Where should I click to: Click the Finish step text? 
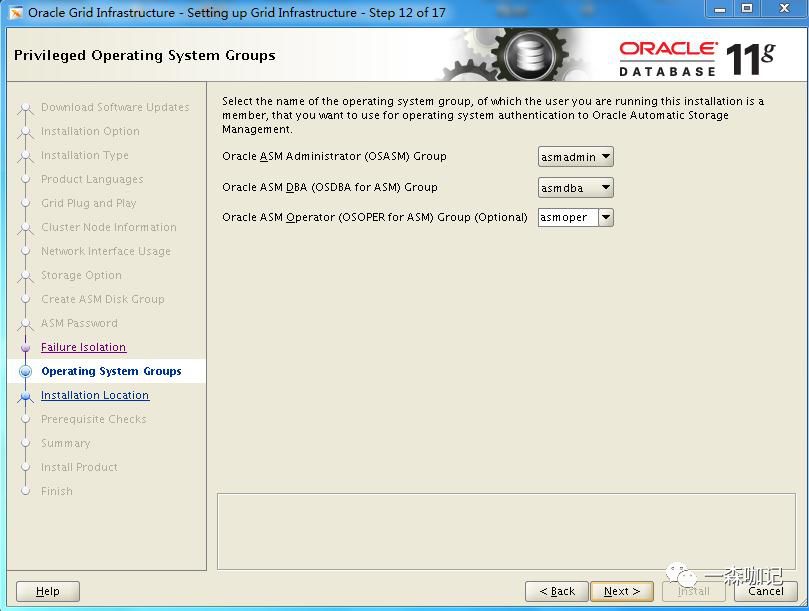click(57, 491)
